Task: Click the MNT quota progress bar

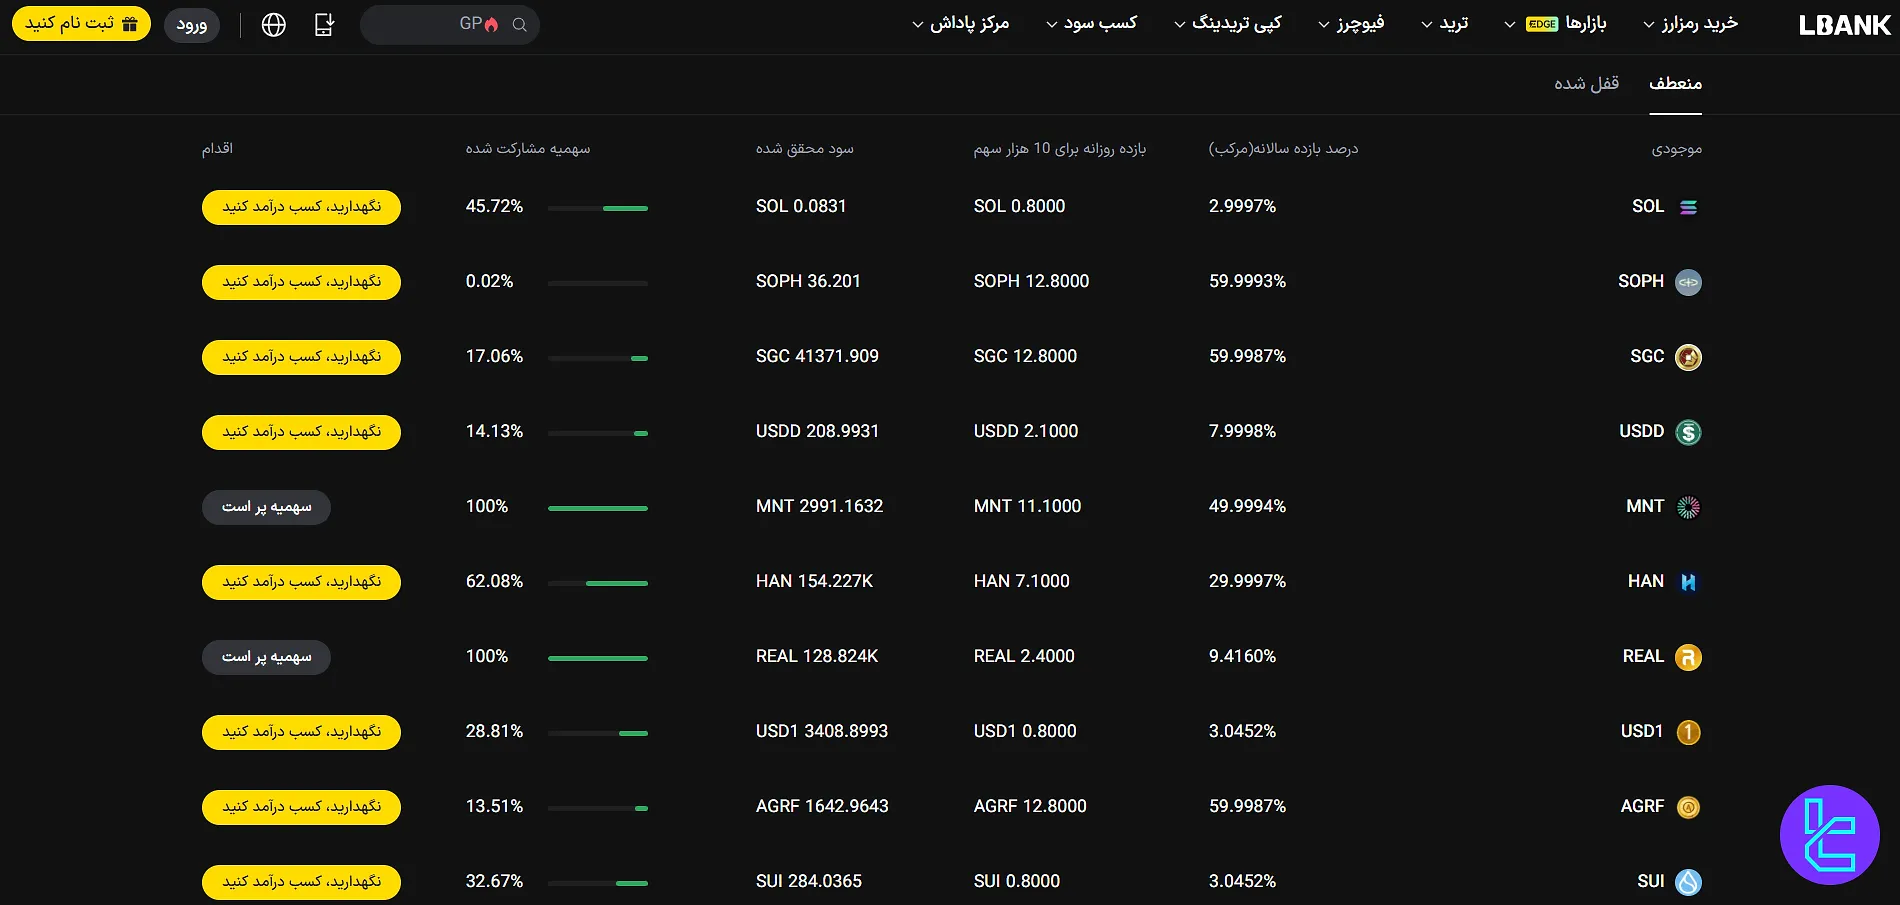Action: tap(597, 507)
